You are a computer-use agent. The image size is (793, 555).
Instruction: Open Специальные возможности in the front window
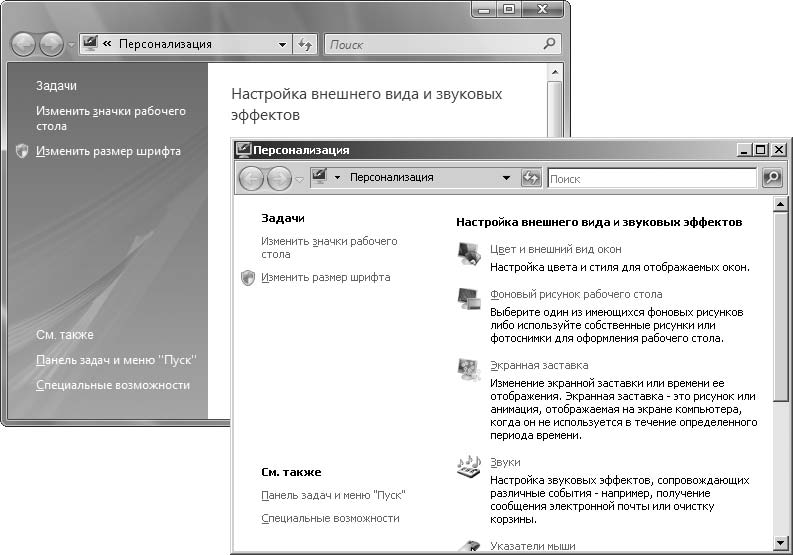click(330, 518)
